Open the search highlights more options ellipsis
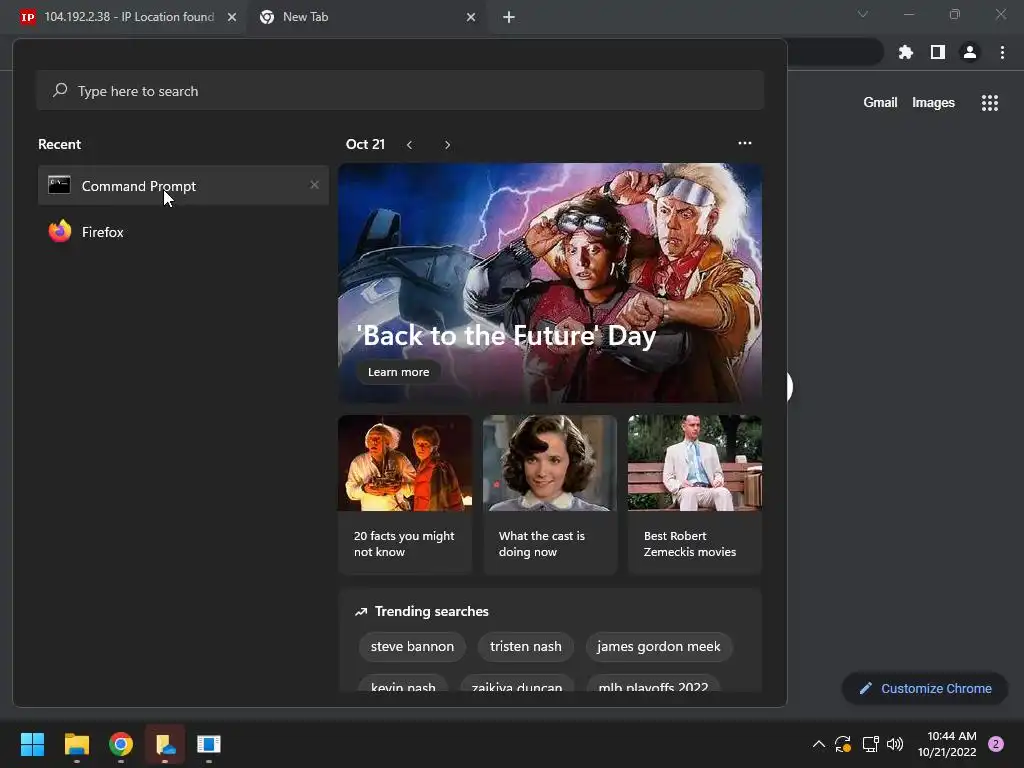This screenshot has height=768, width=1024. click(744, 143)
